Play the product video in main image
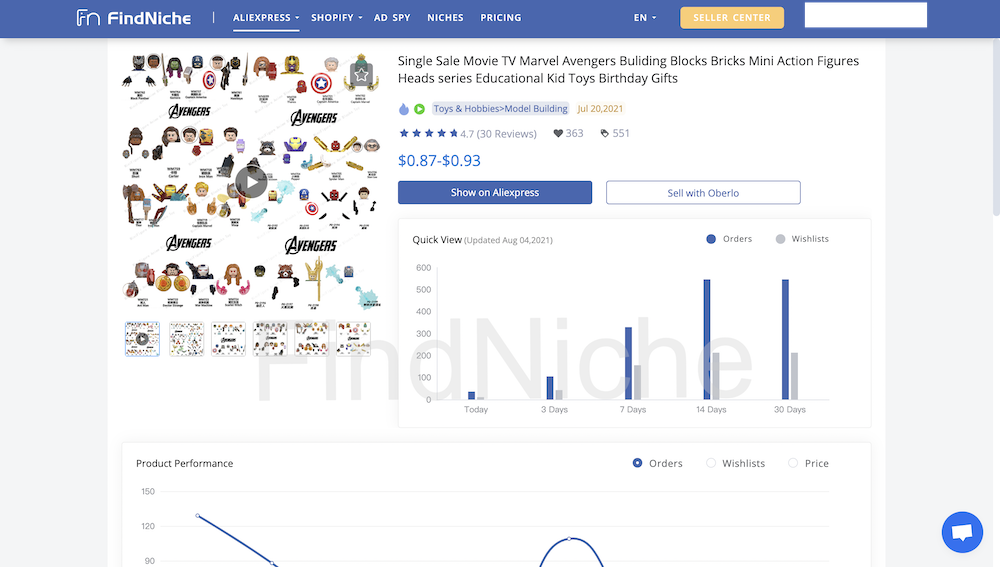 251,183
